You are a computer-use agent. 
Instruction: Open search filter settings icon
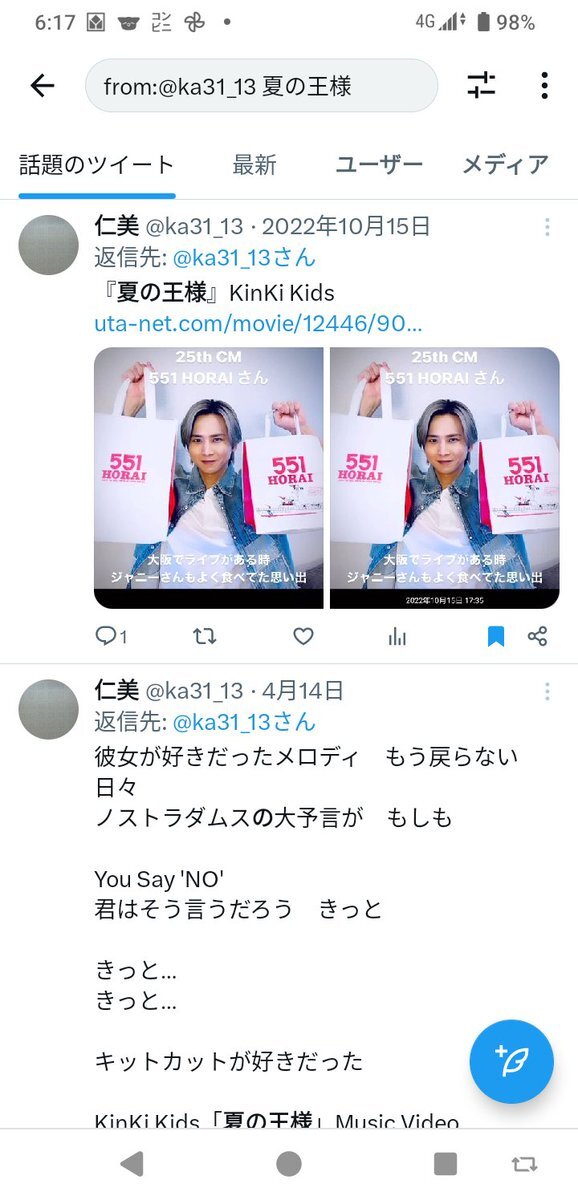[x=481, y=86]
